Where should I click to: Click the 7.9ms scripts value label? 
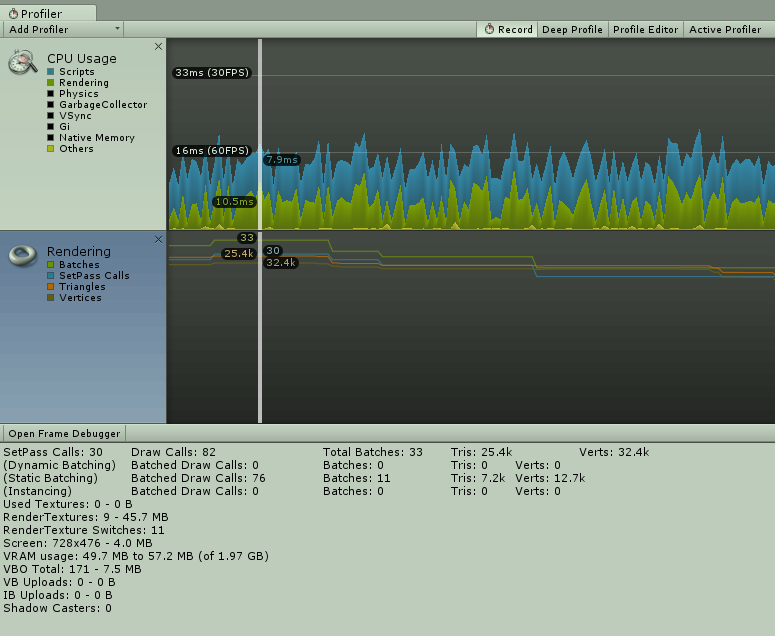tap(282, 160)
